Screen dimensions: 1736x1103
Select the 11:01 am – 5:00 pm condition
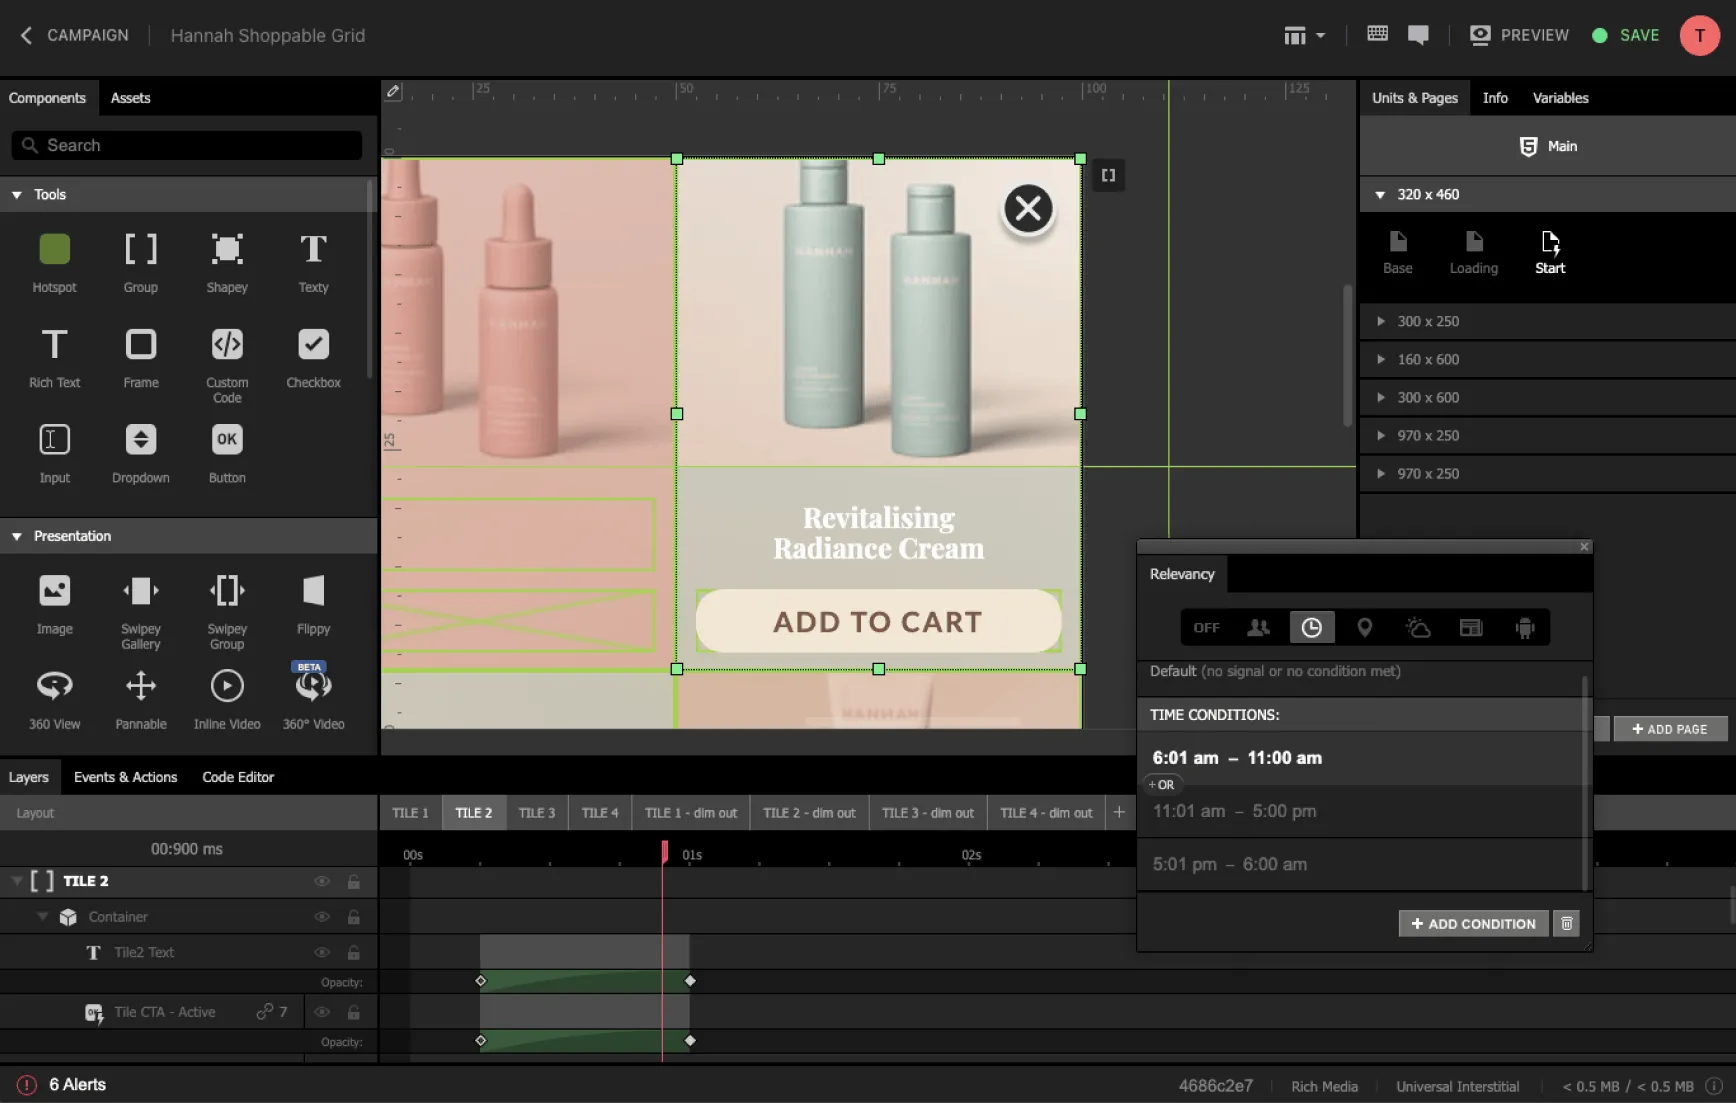click(x=1360, y=811)
